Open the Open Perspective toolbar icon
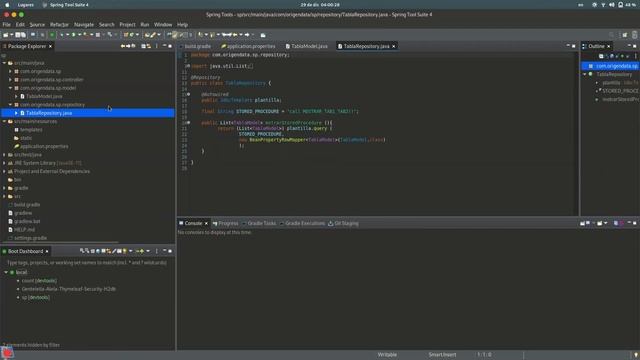The height and width of the screenshot is (360, 640). pyautogui.click(x=624, y=35)
